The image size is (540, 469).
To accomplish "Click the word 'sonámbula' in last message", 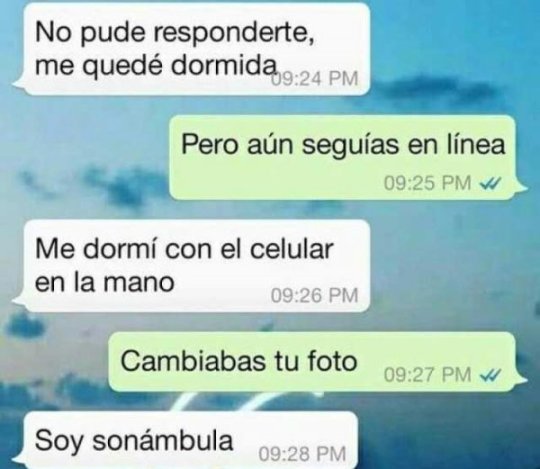I will (x=163, y=440).
